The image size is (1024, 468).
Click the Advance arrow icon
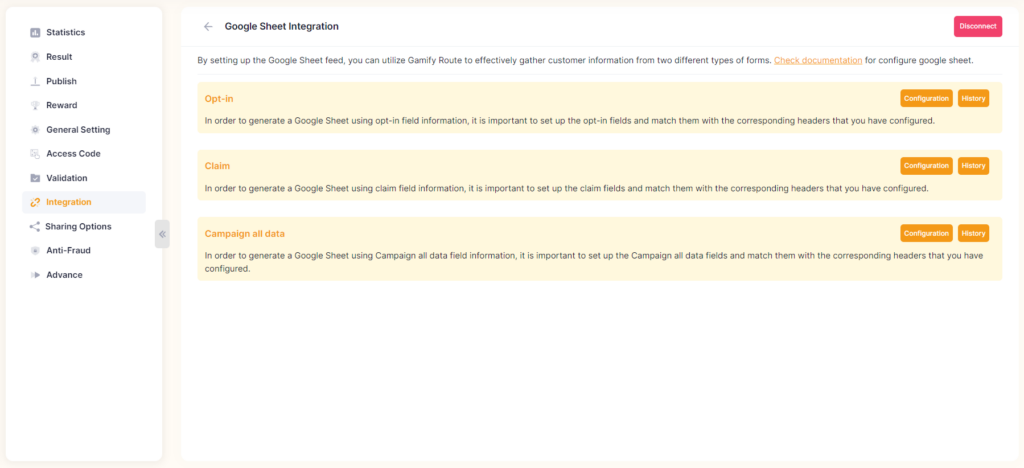pos(35,275)
